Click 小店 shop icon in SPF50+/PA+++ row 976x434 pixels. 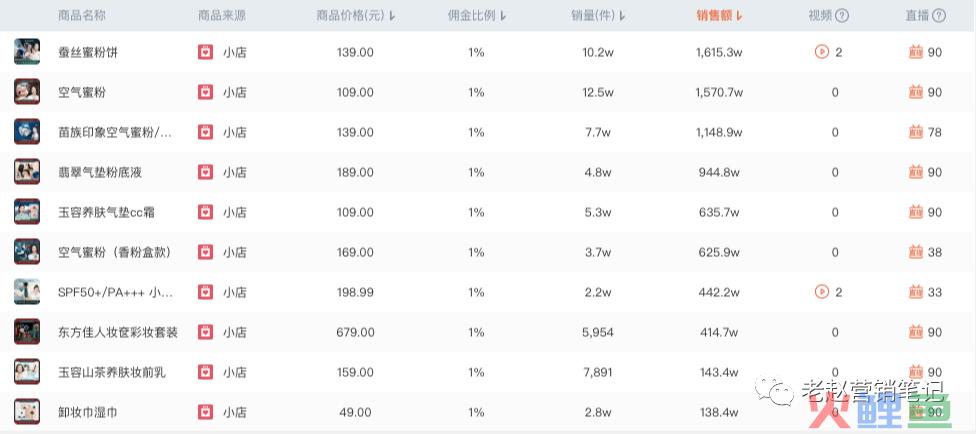coord(205,291)
